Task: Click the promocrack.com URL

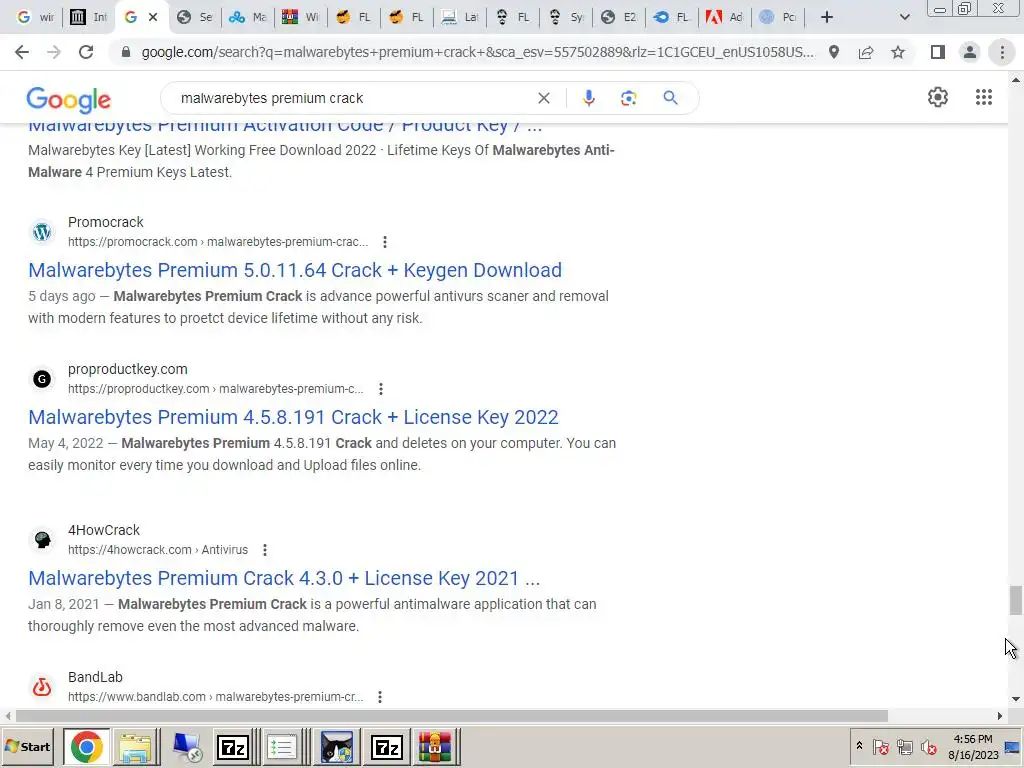Action: [218, 242]
